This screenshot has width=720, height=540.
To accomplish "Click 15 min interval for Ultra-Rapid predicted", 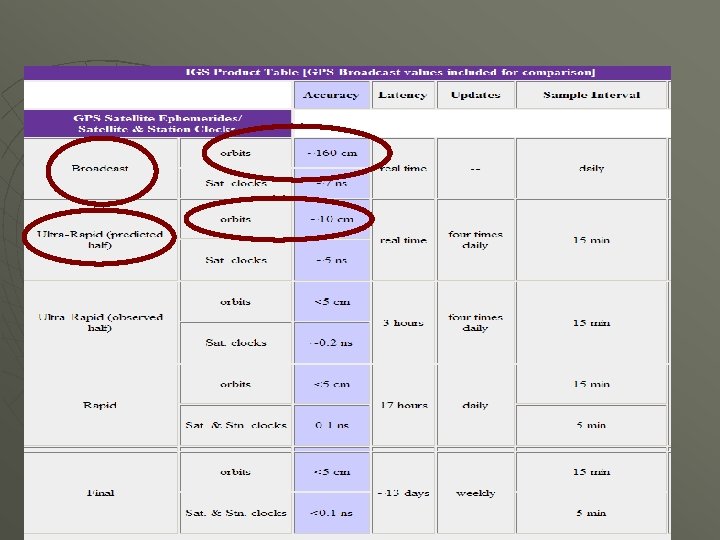I will tap(591, 240).
